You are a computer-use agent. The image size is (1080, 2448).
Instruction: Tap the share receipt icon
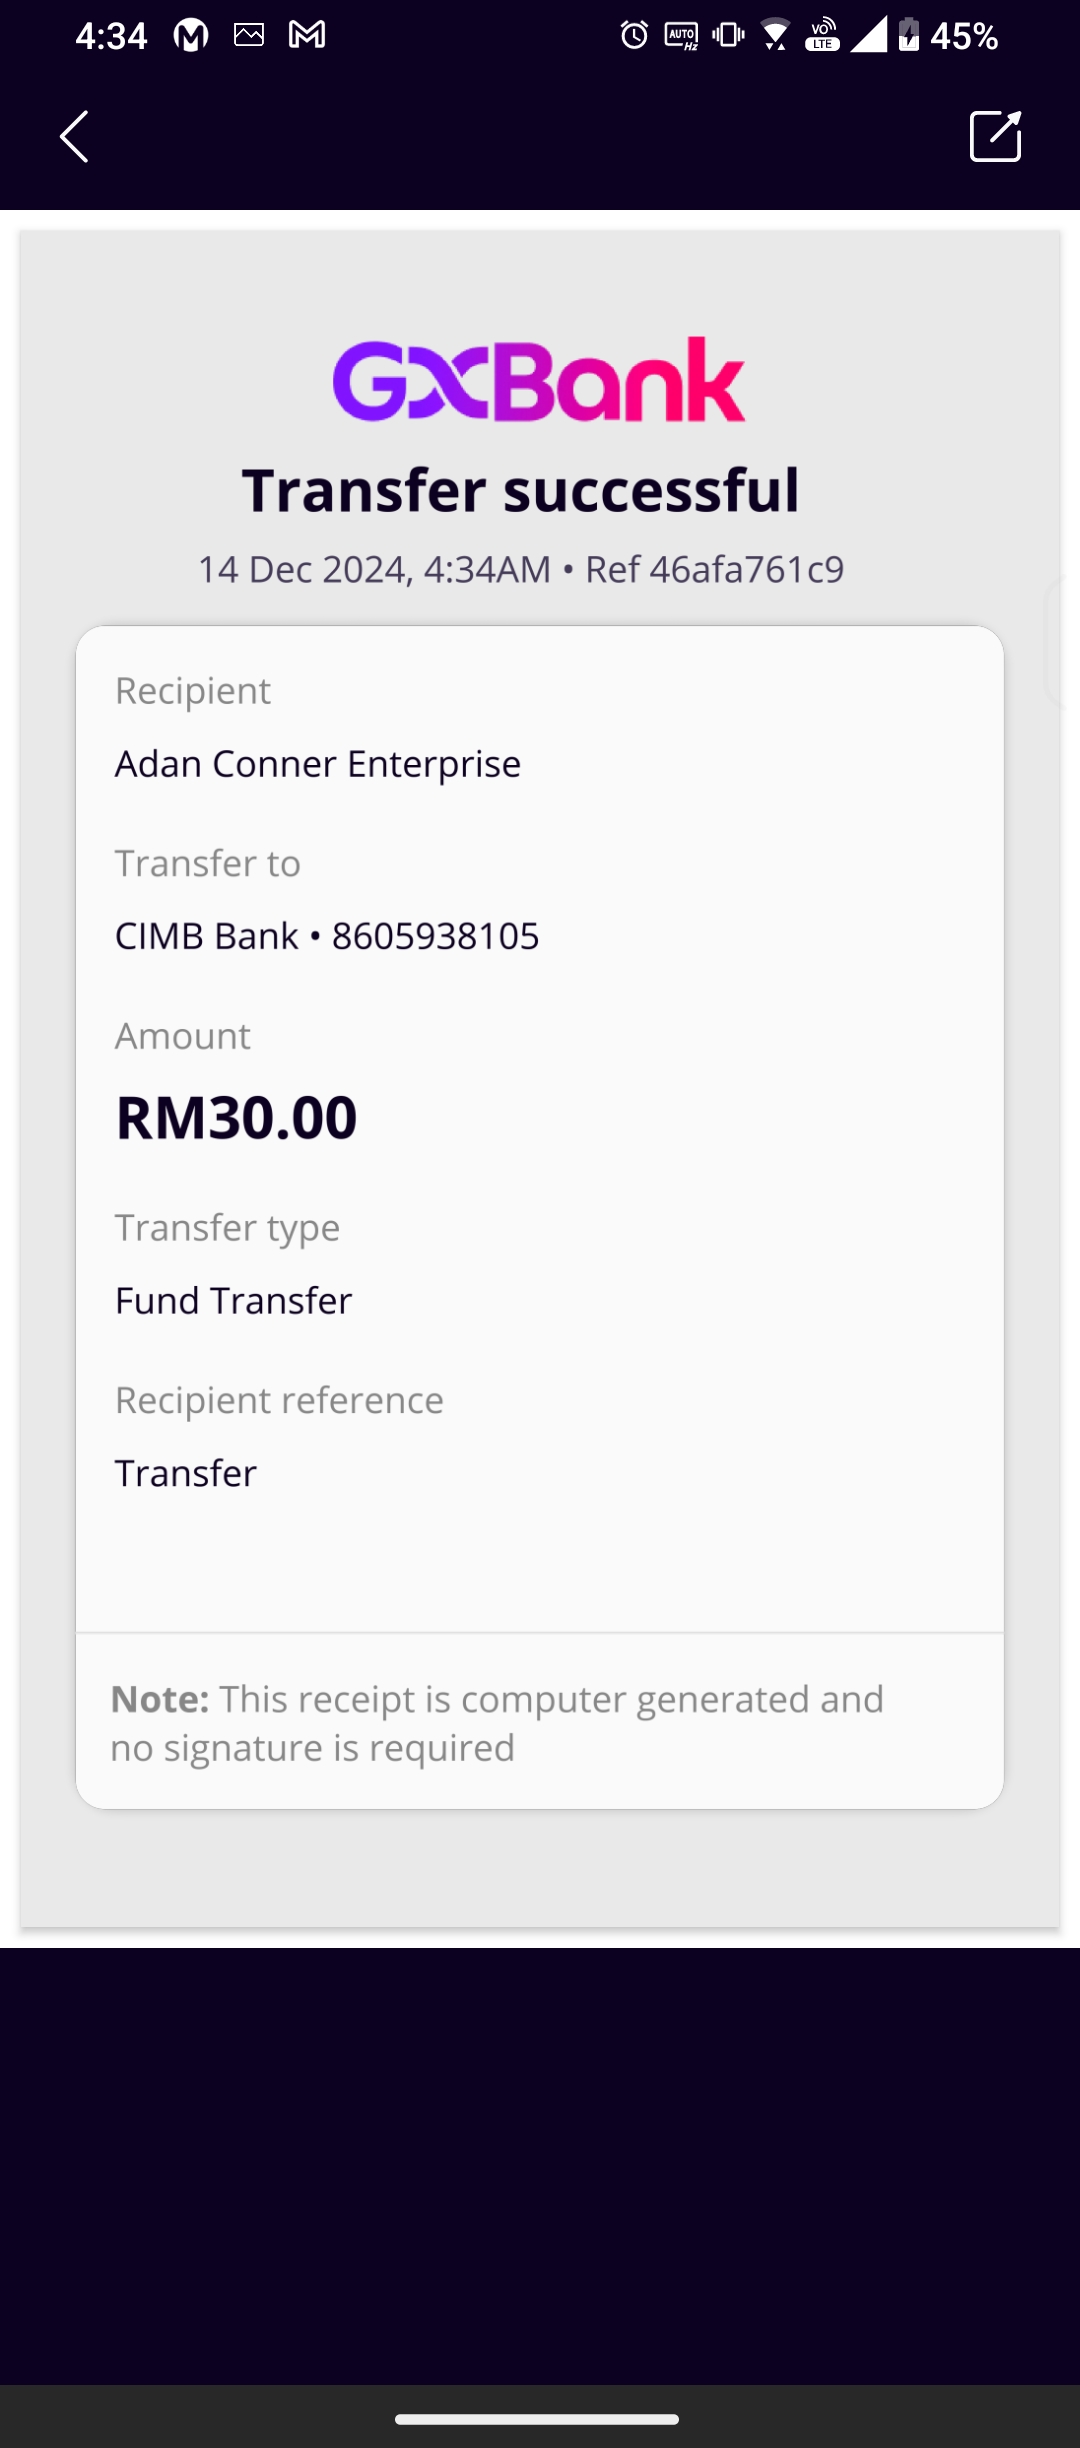(x=995, y=136)
